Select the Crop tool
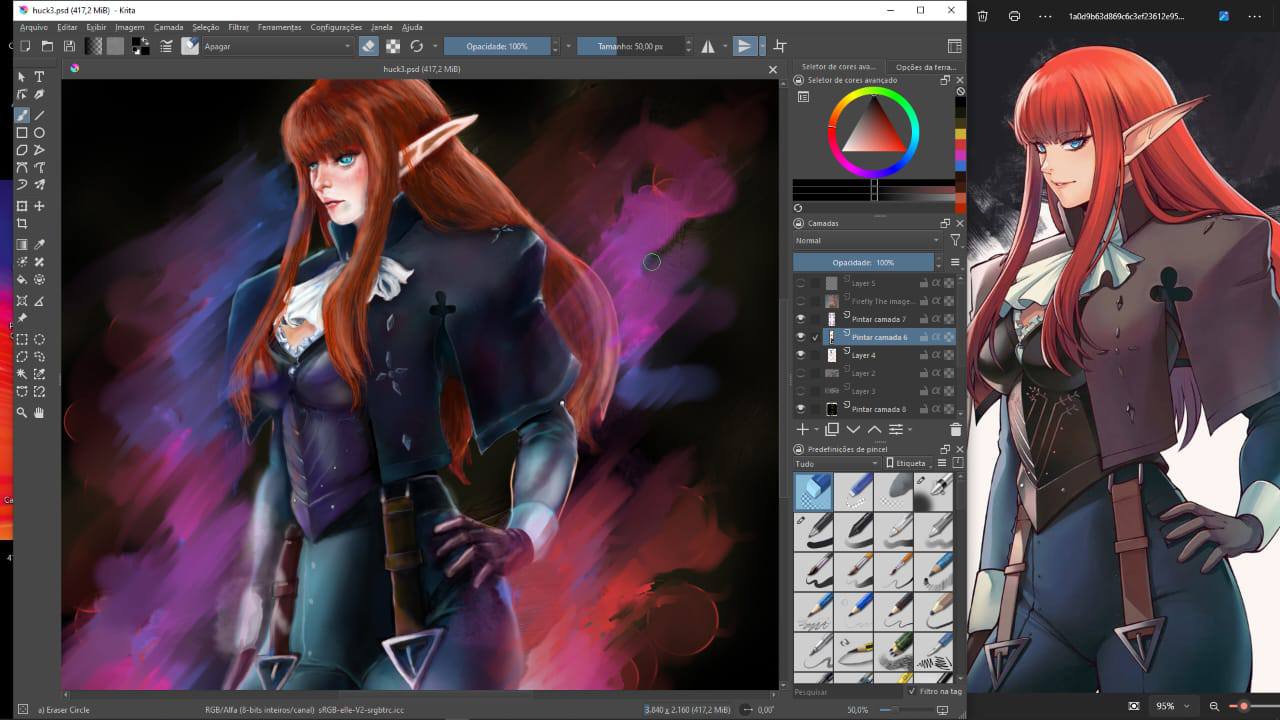This screenshot has height=720, width=1280. [x=22, y=224]
